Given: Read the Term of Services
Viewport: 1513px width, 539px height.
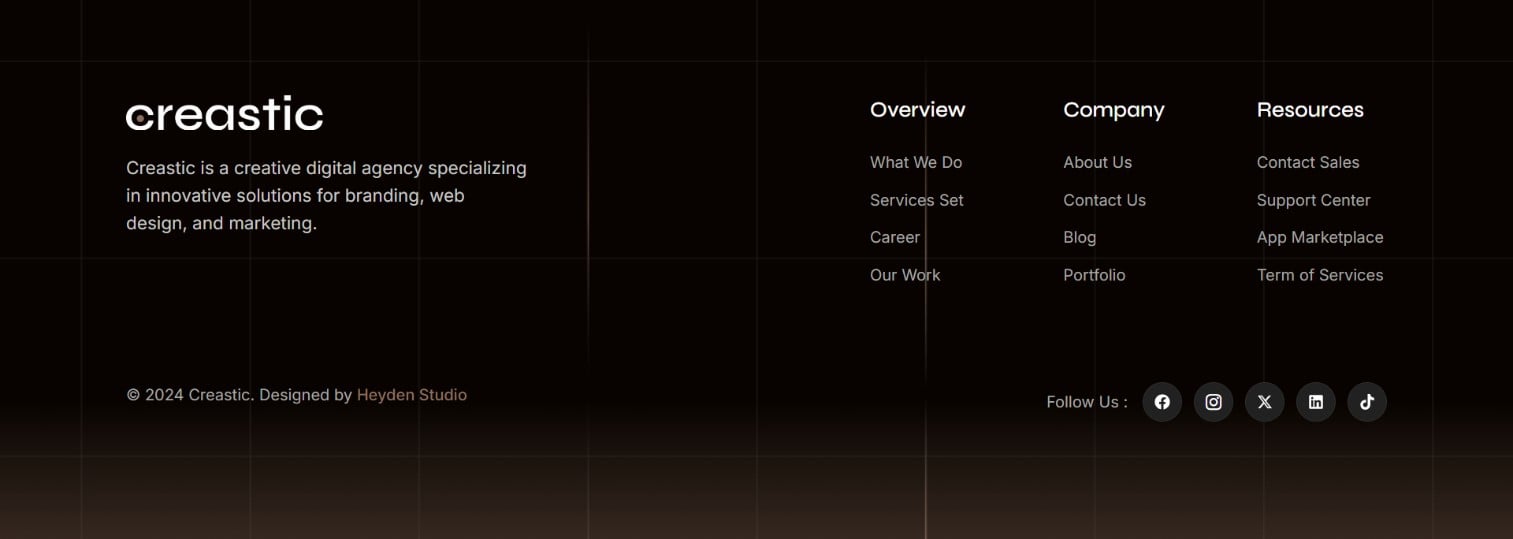Looking at the screenshot, I should coord(1320,275).
